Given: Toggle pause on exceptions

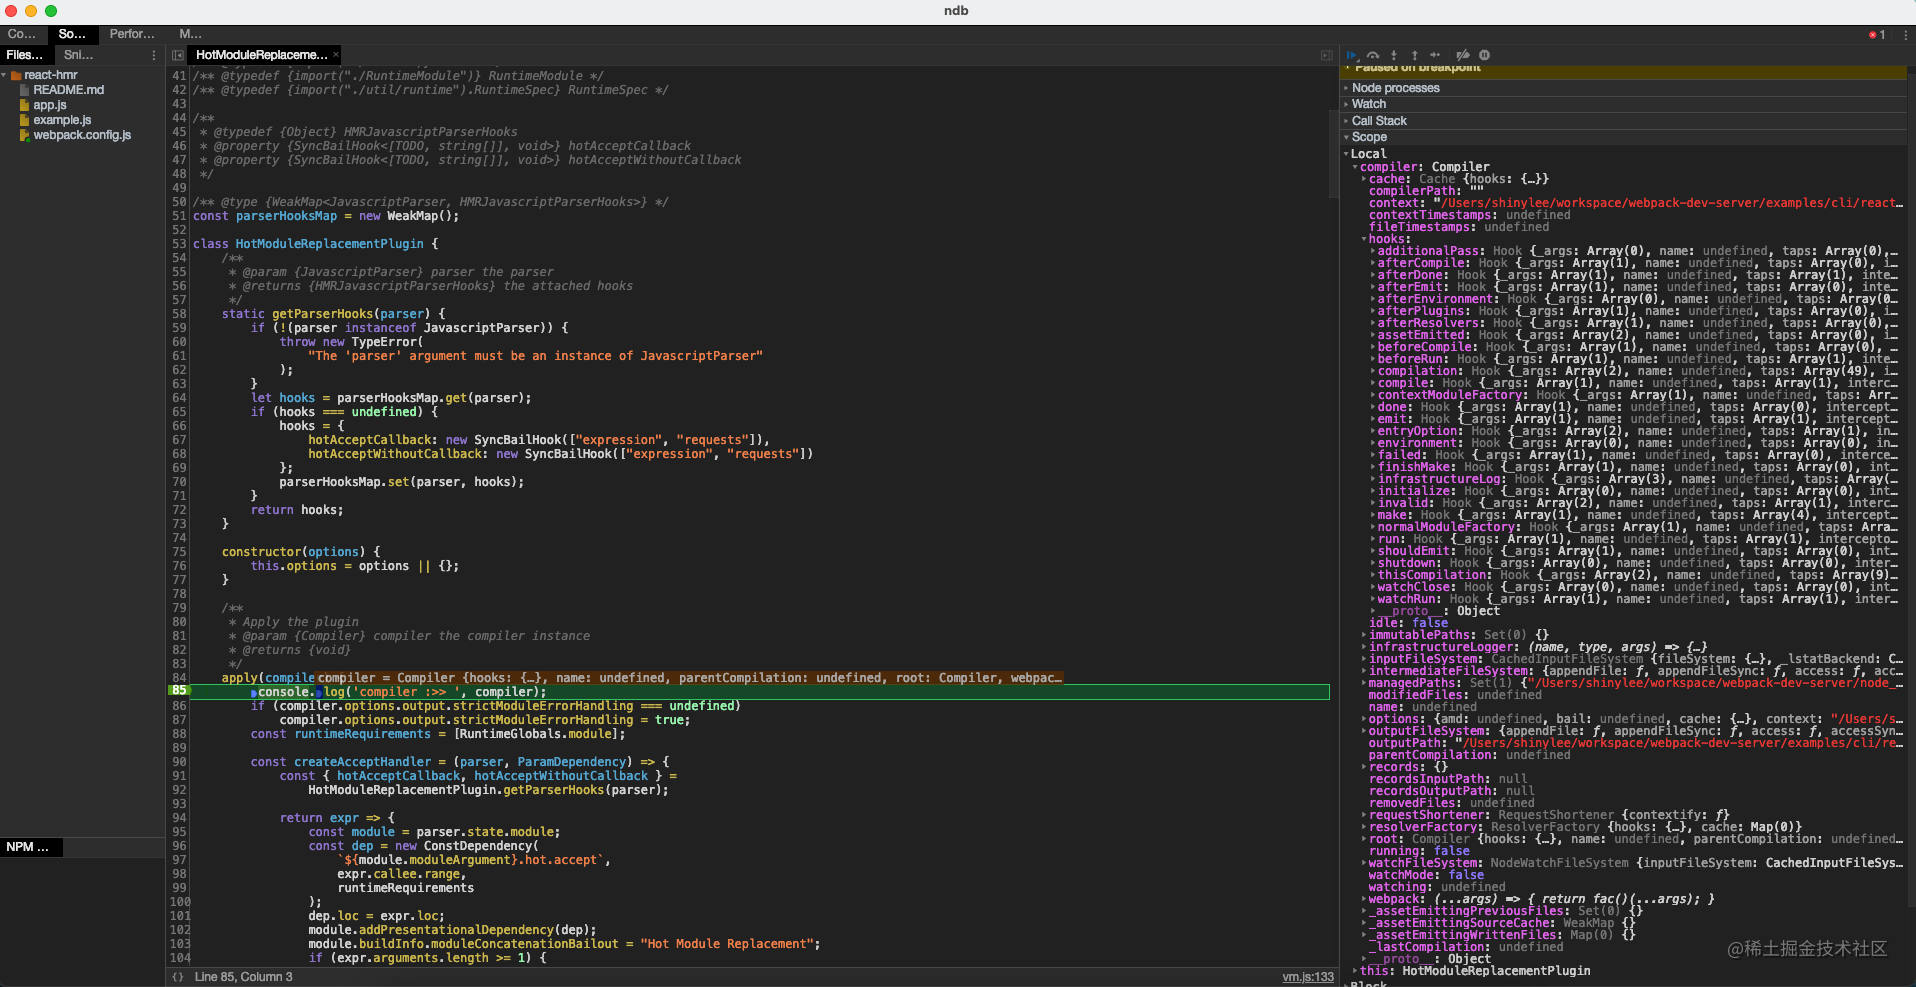Looking at the screenshot, I should point(1484,55).
